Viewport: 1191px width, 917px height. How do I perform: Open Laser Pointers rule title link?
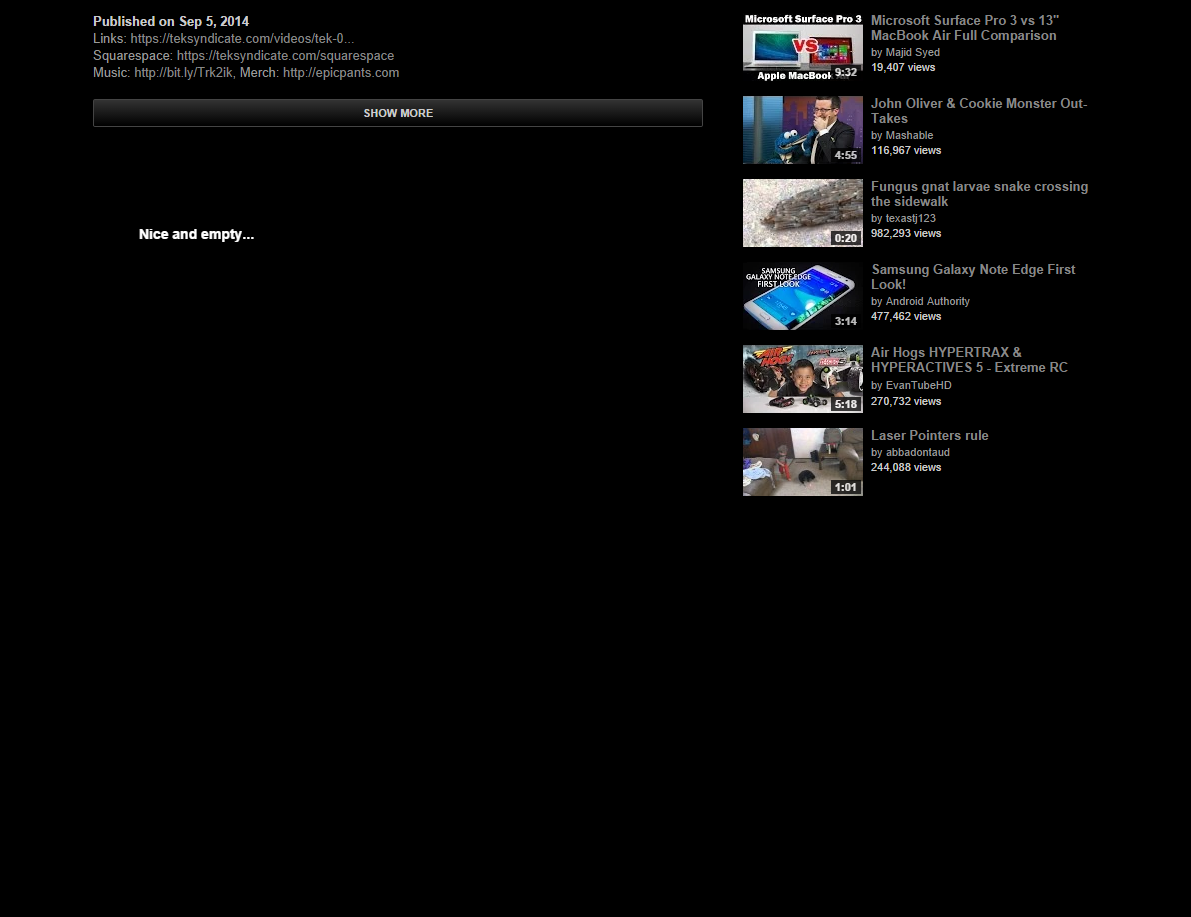[930, 435]
